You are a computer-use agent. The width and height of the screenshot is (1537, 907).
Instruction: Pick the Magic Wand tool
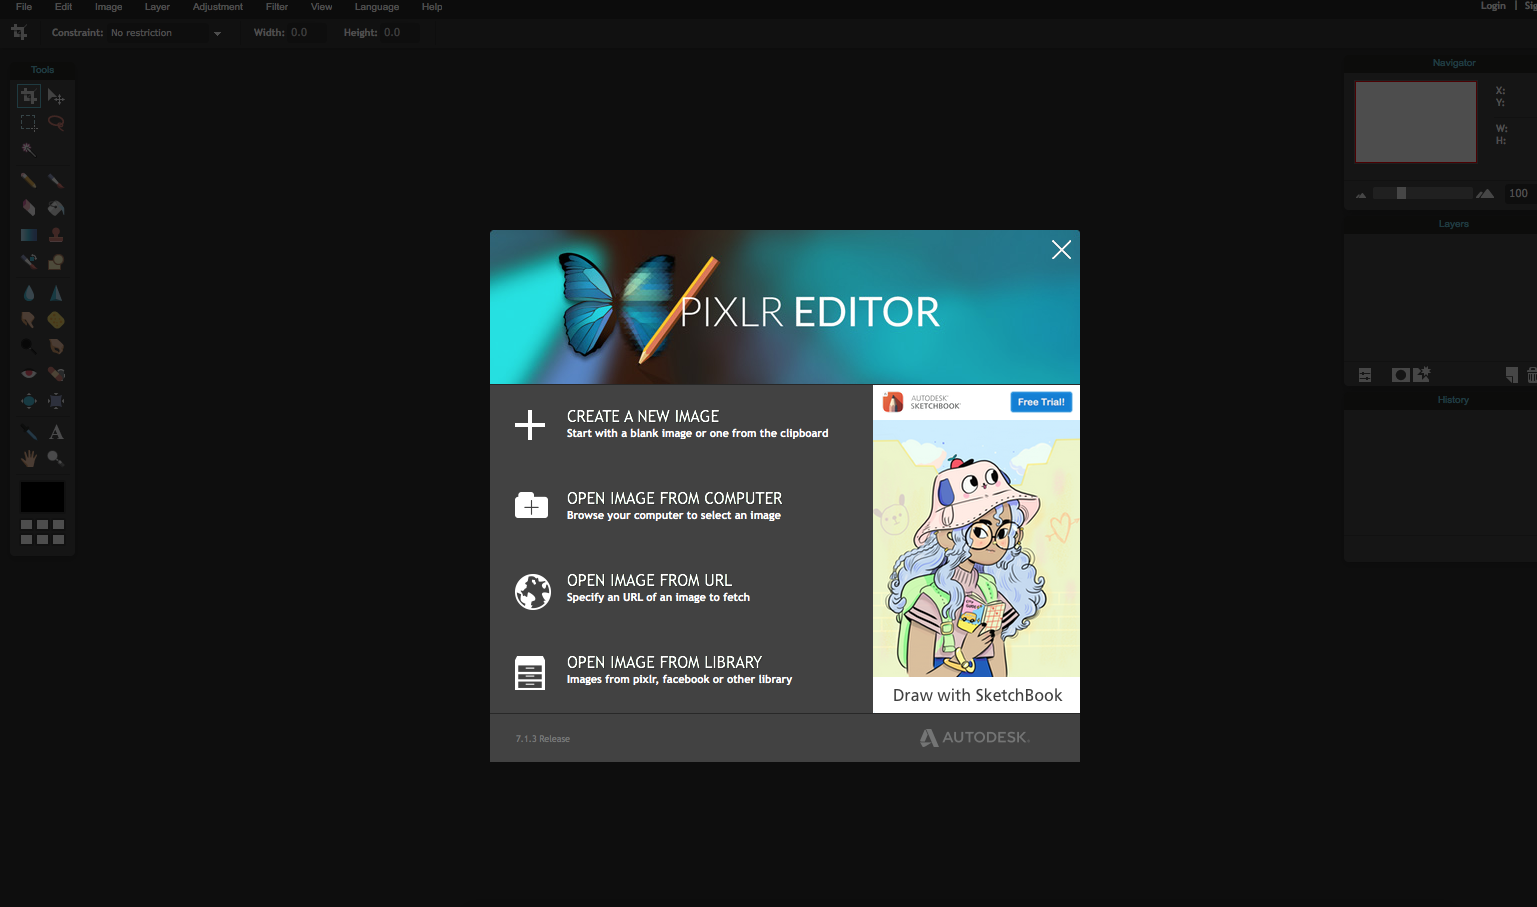click(x=29, y=150)
